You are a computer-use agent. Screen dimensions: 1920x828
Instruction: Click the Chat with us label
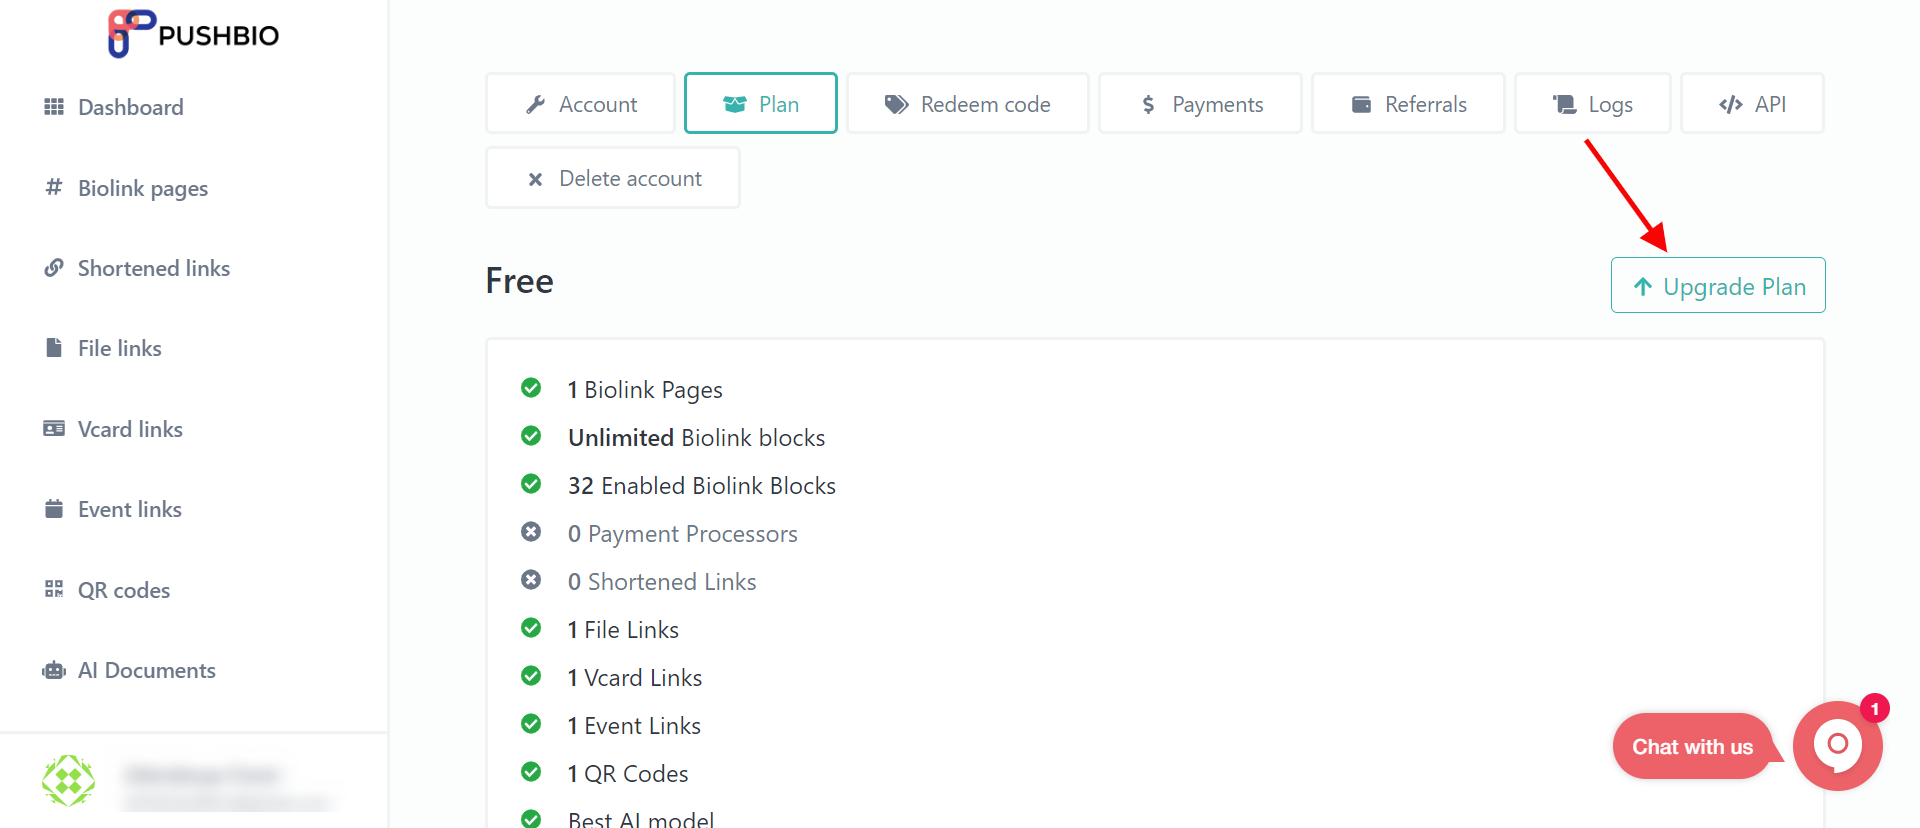[x=1692, y=747]
